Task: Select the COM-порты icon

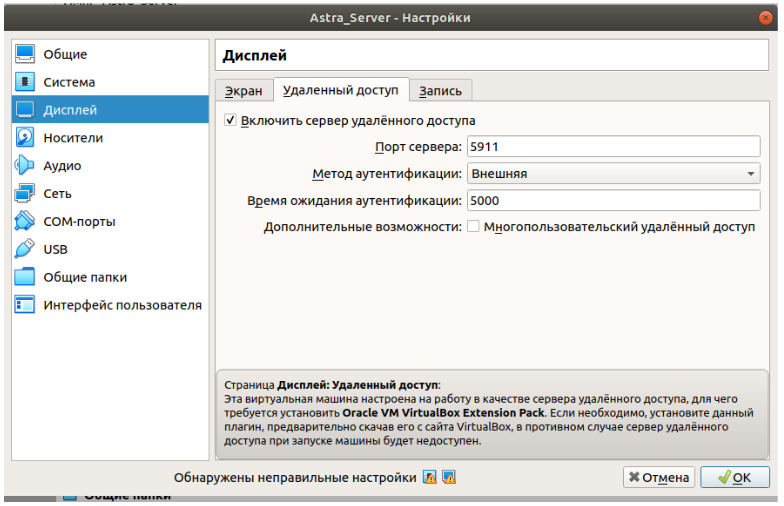Action: coord(25,221)
